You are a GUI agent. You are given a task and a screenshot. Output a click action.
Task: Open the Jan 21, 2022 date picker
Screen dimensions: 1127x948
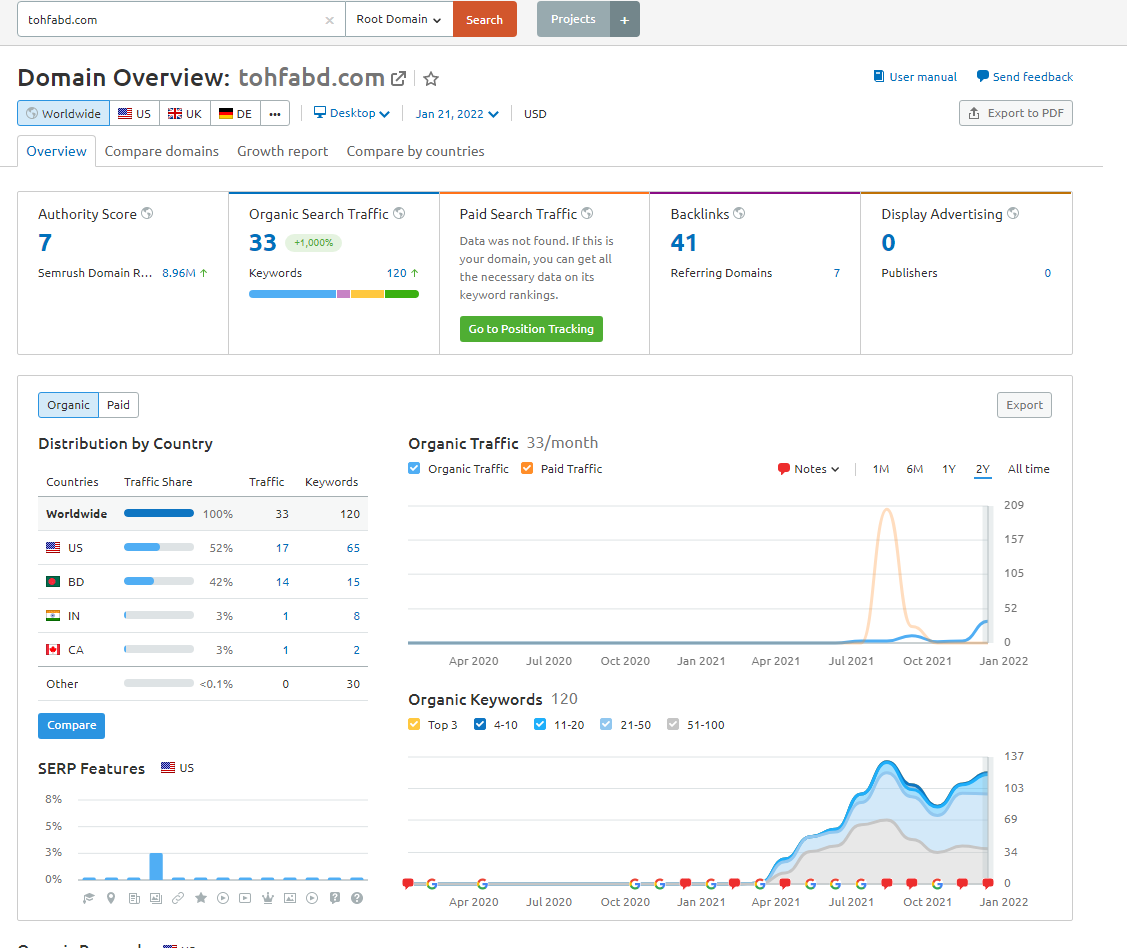pyautogui.click(x=456, y=114)
